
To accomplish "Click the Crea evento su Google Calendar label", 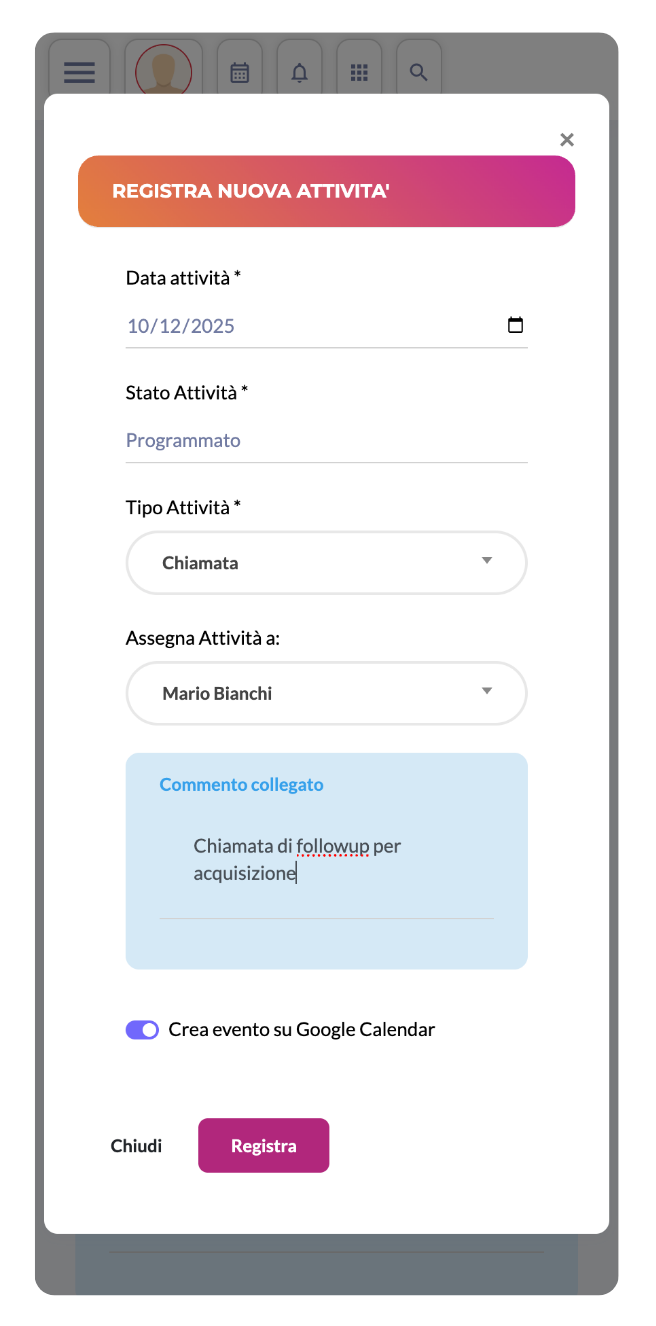I will click(302, 1030).
